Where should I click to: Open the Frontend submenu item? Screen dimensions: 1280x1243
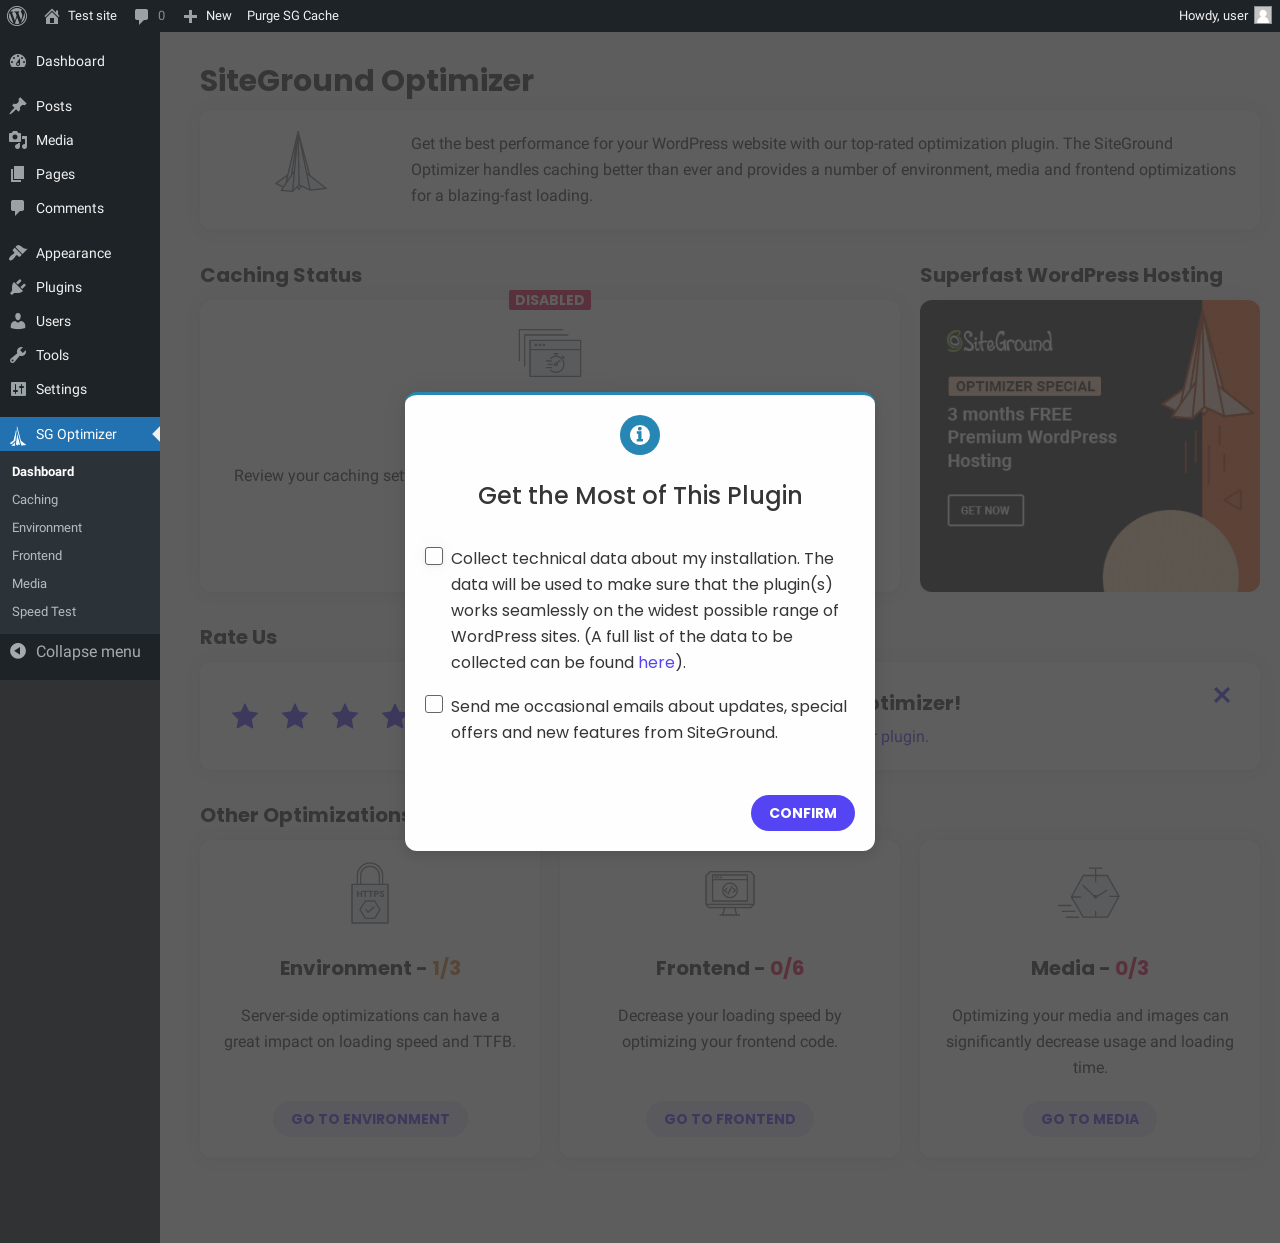tap(37, 556)
